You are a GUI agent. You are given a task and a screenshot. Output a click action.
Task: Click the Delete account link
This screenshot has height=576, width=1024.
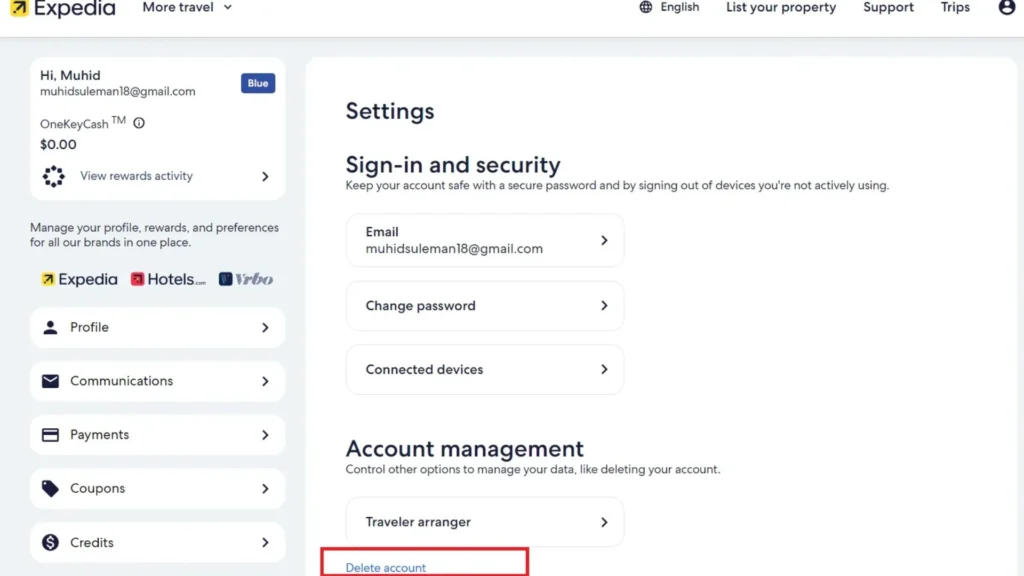(388, 567)
